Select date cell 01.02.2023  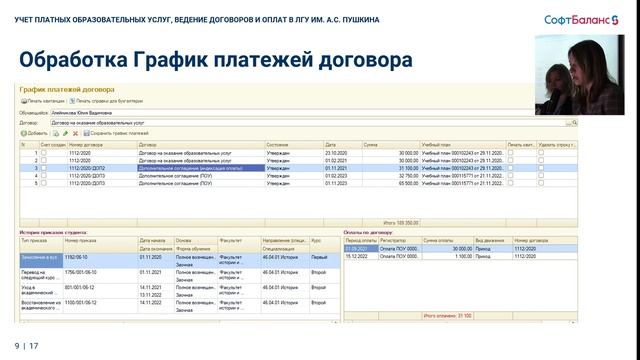pos(343,176)
